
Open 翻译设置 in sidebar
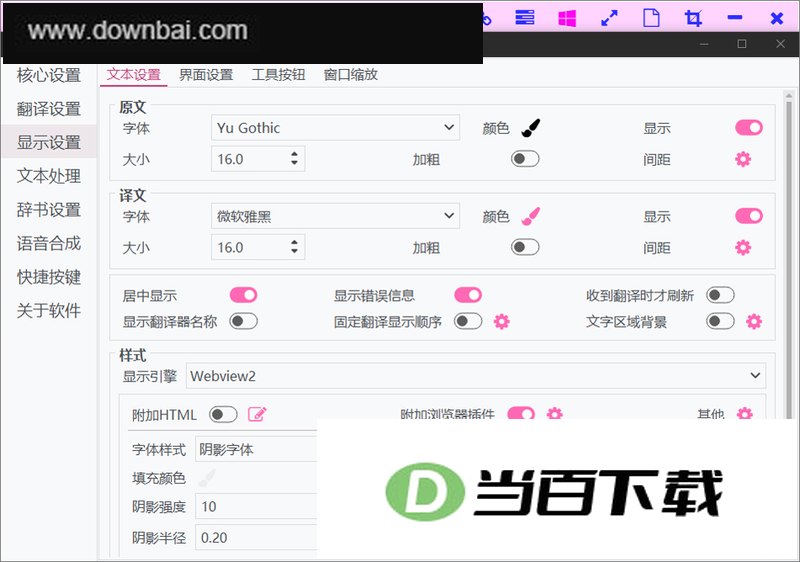click(x=48, y=109)
